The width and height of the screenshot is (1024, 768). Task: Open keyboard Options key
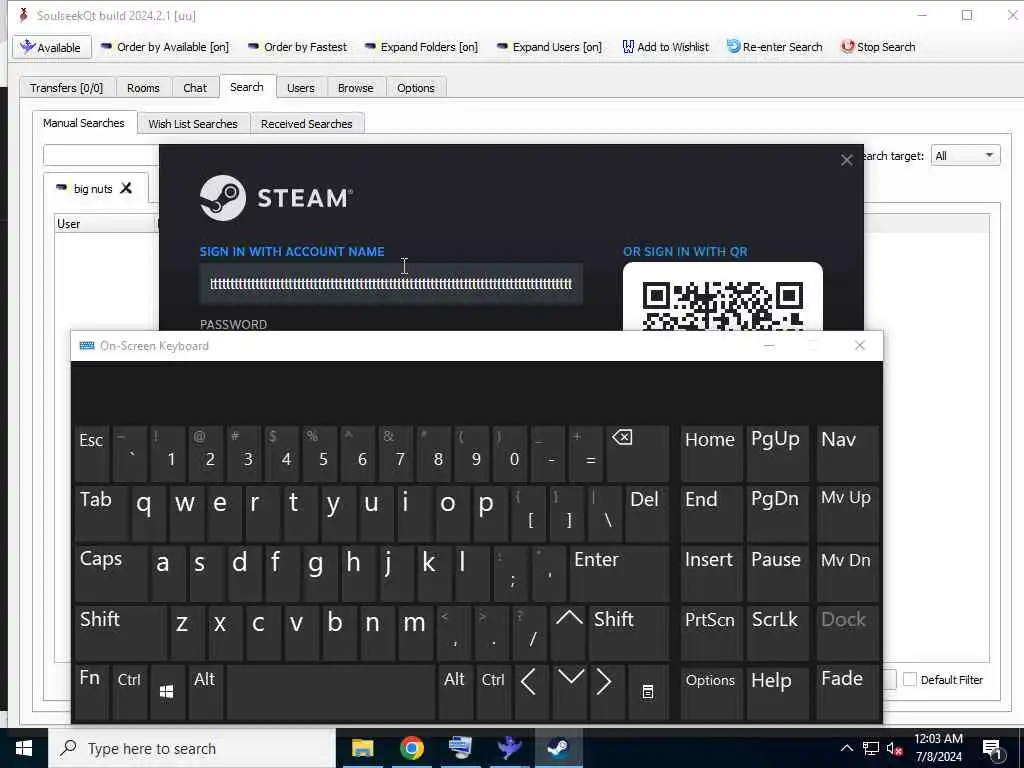(711, 692)
